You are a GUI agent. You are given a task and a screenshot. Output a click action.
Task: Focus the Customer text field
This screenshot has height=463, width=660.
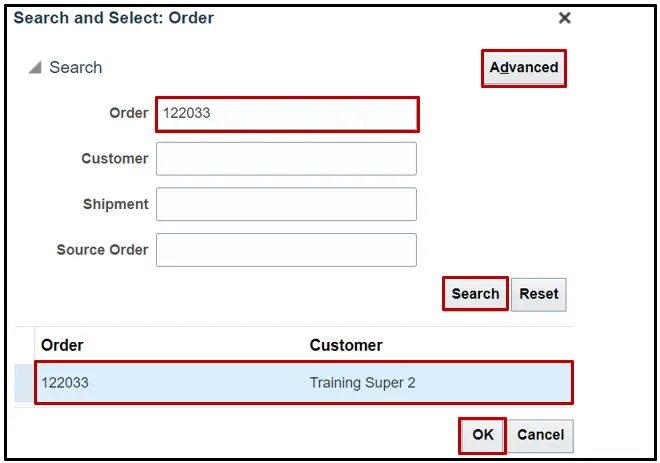(x=286, y=159)
